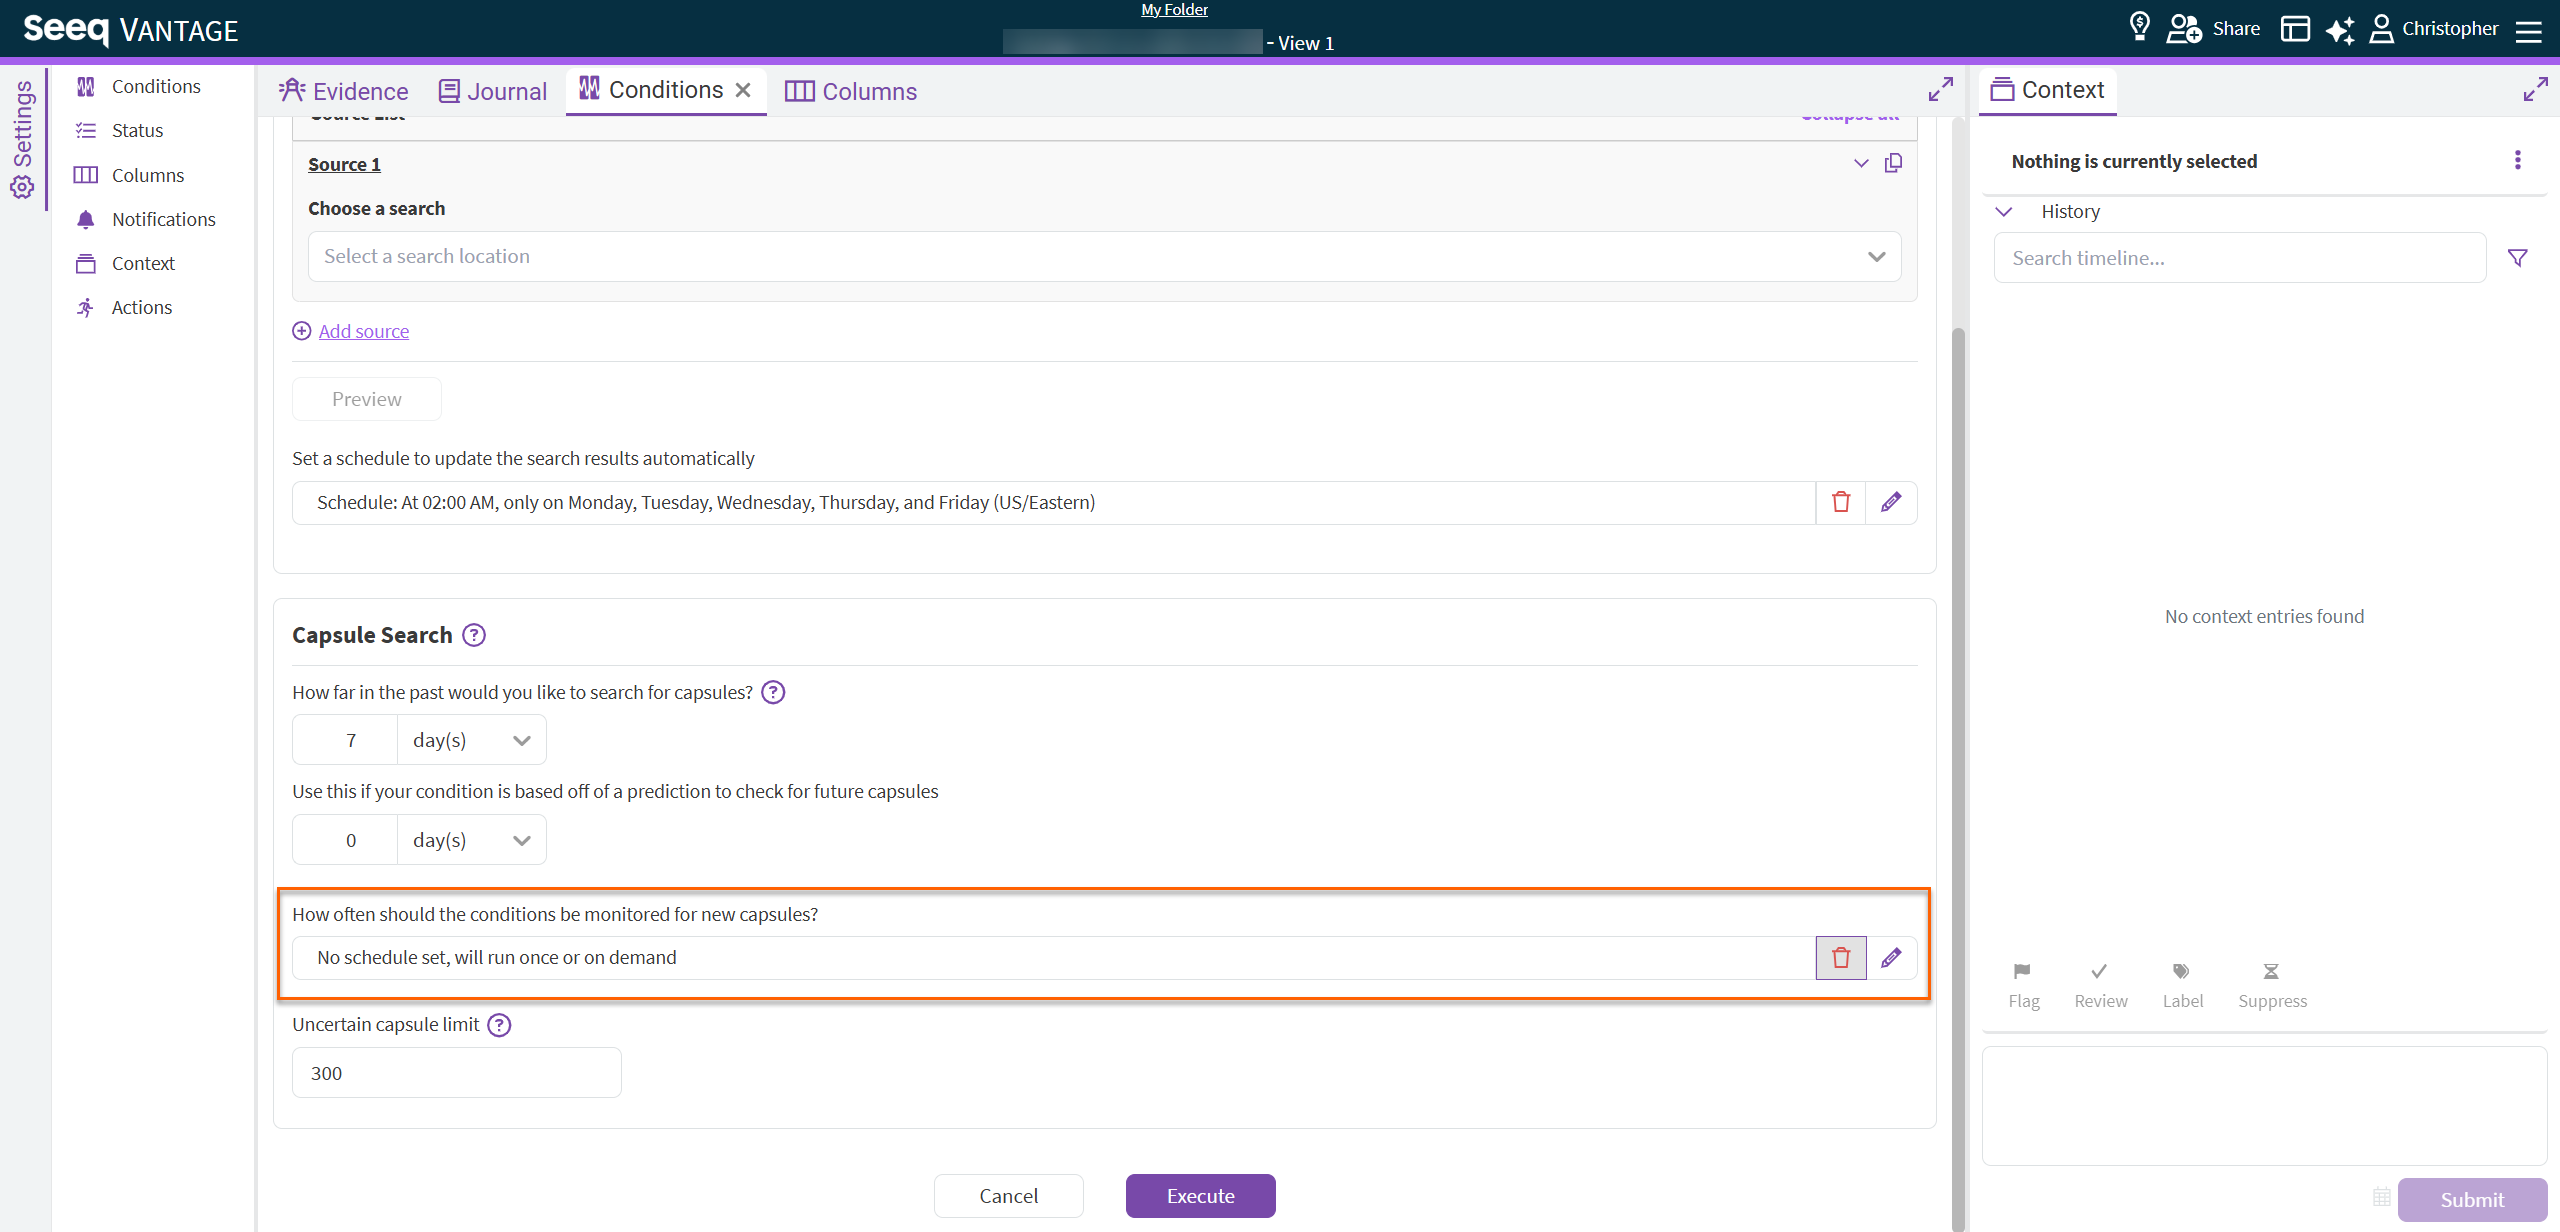
Task: Open the AI sparkle assistant icon
Action: pyautogui.click(x=2340, y=29)
